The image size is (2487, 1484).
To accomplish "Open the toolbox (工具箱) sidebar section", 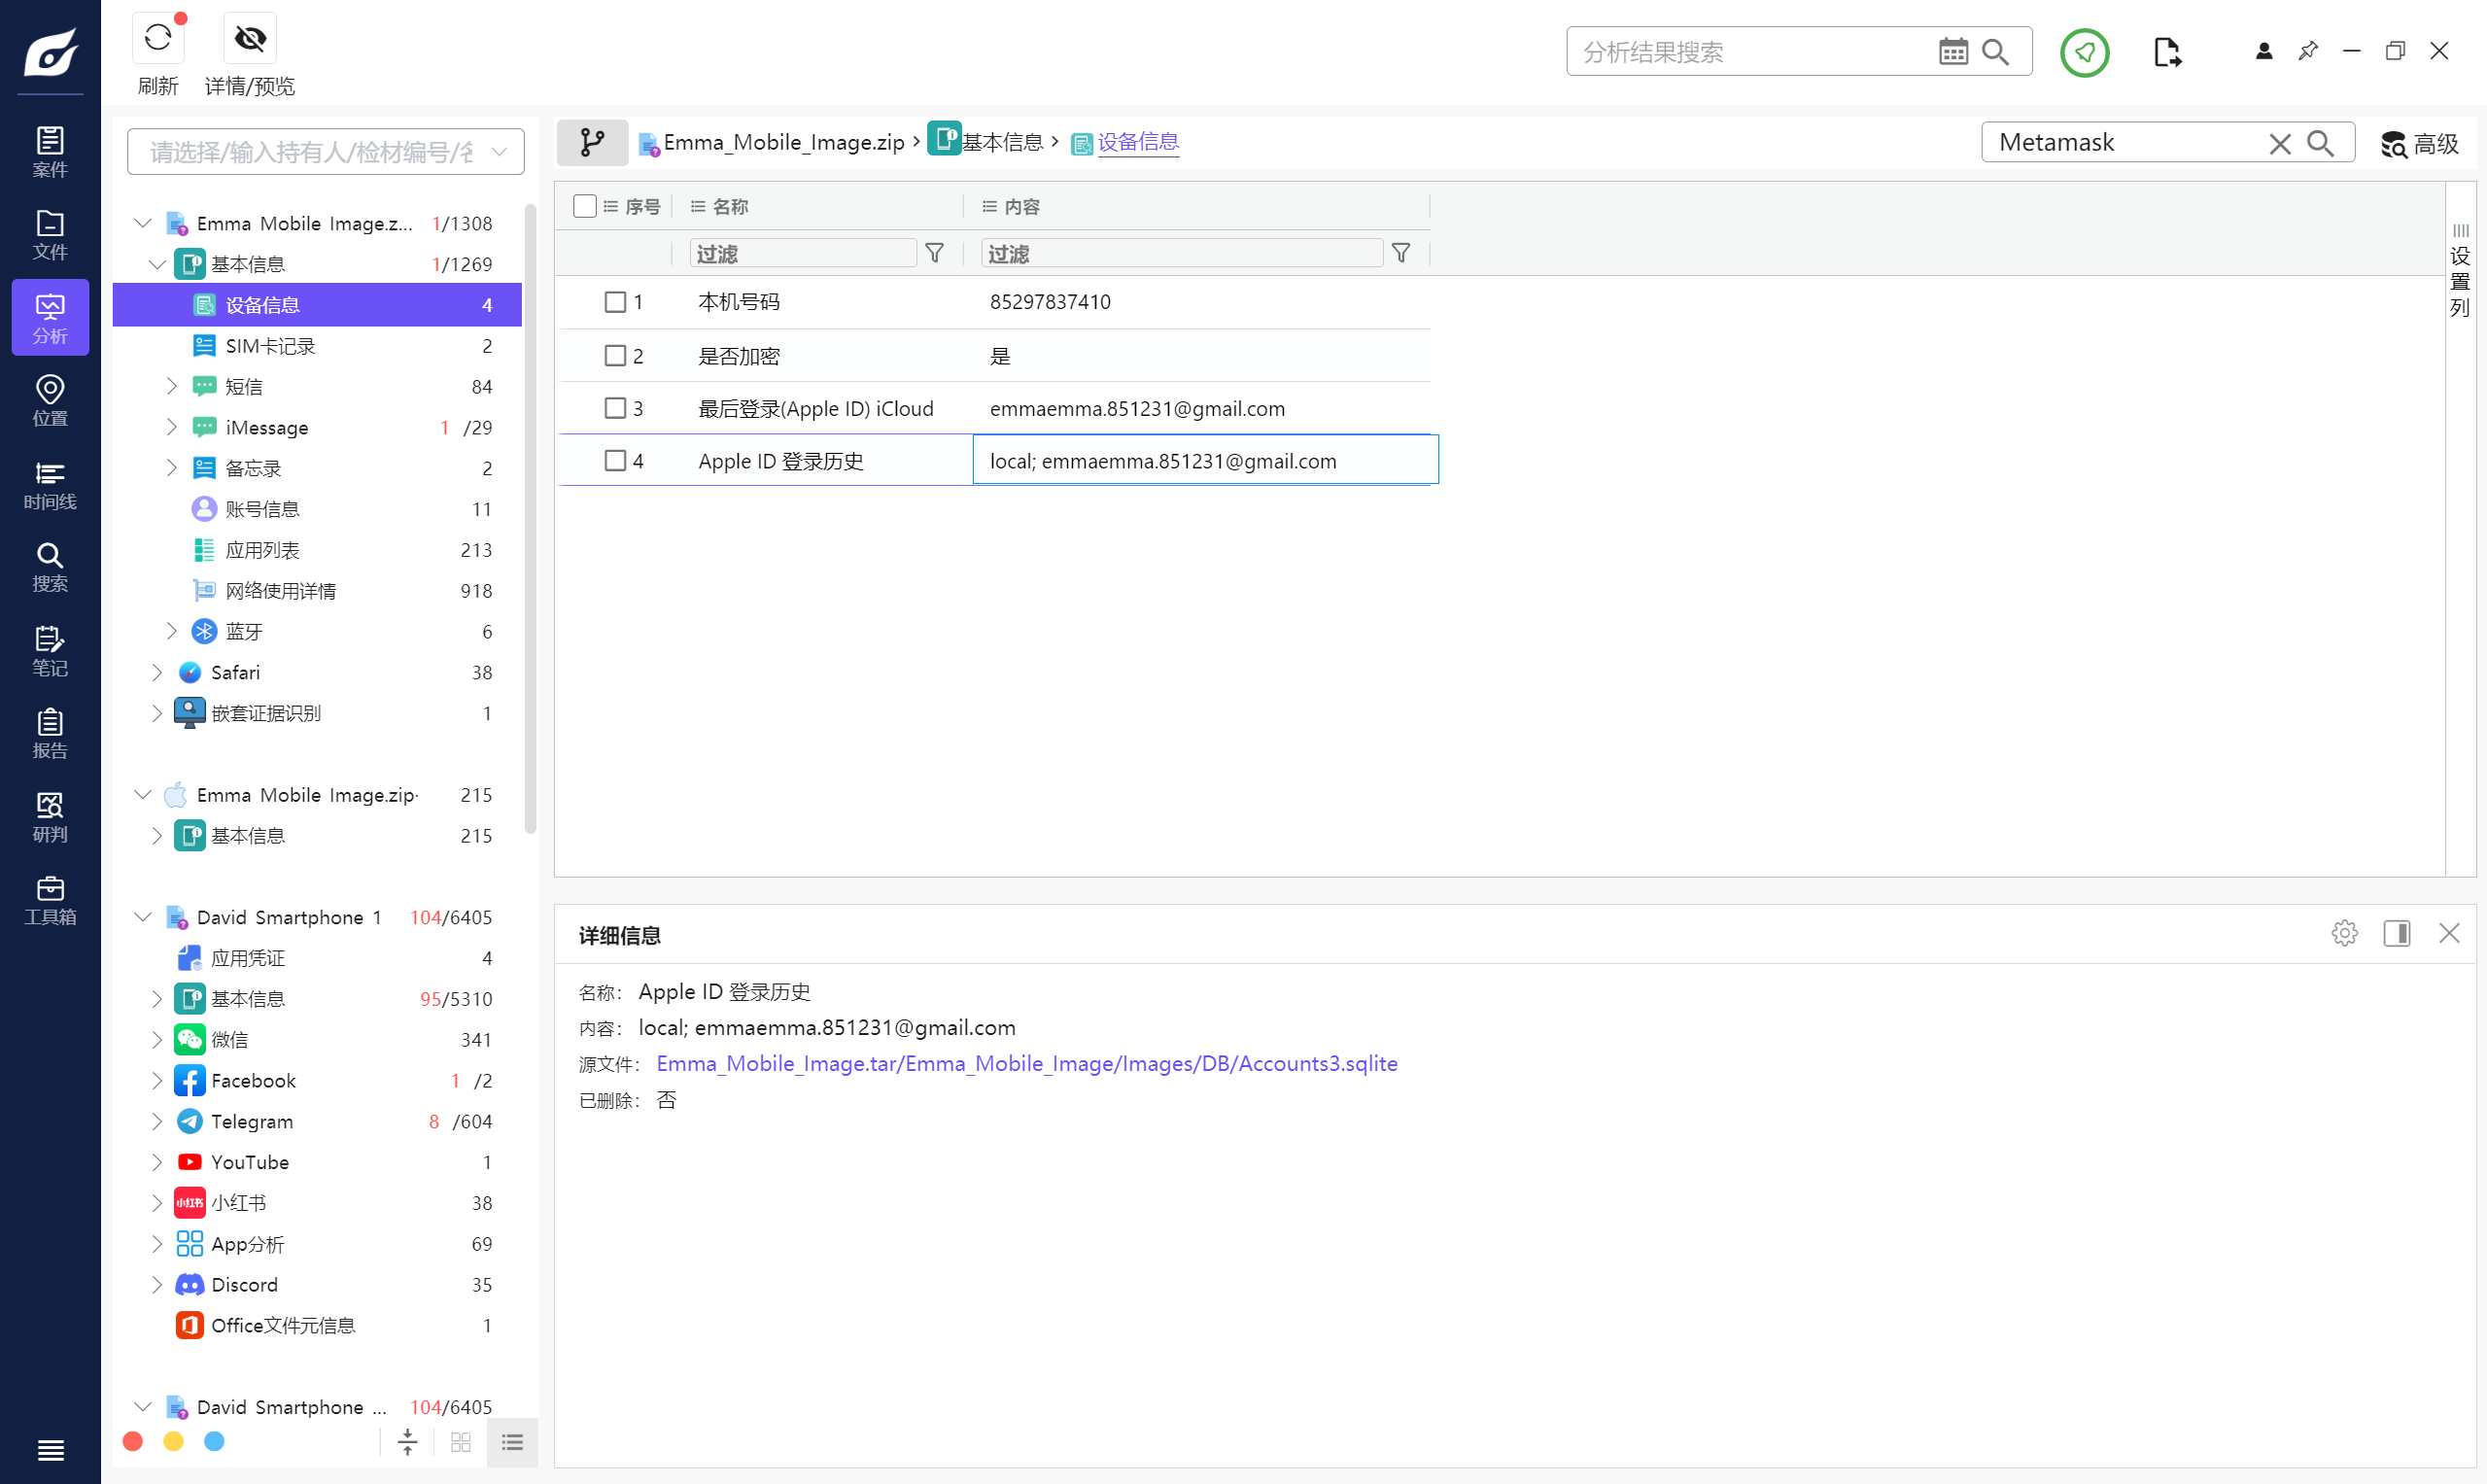I will pyautogui.click(x=50, y=900).
